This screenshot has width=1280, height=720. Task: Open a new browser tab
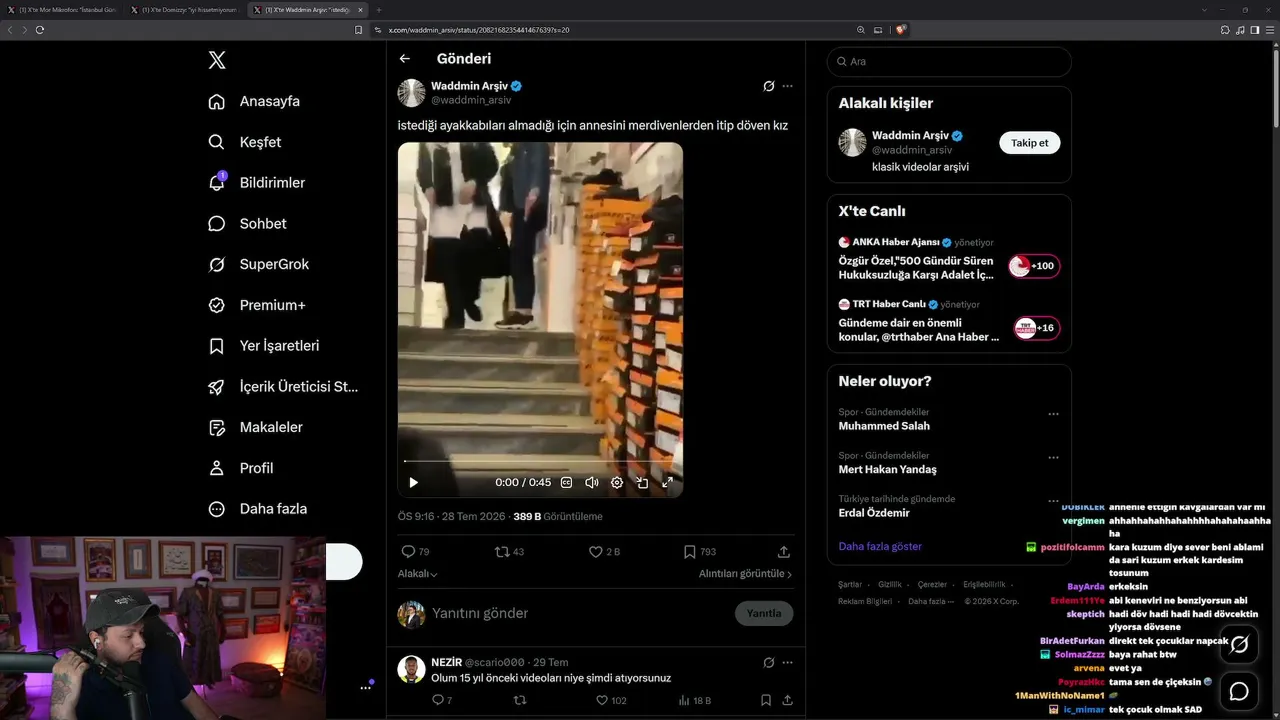tap(379, 10)
